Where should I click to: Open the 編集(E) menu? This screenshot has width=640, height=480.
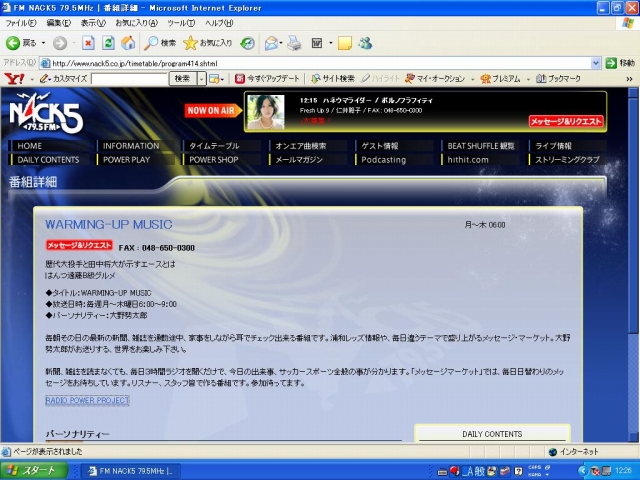(58, 23)
